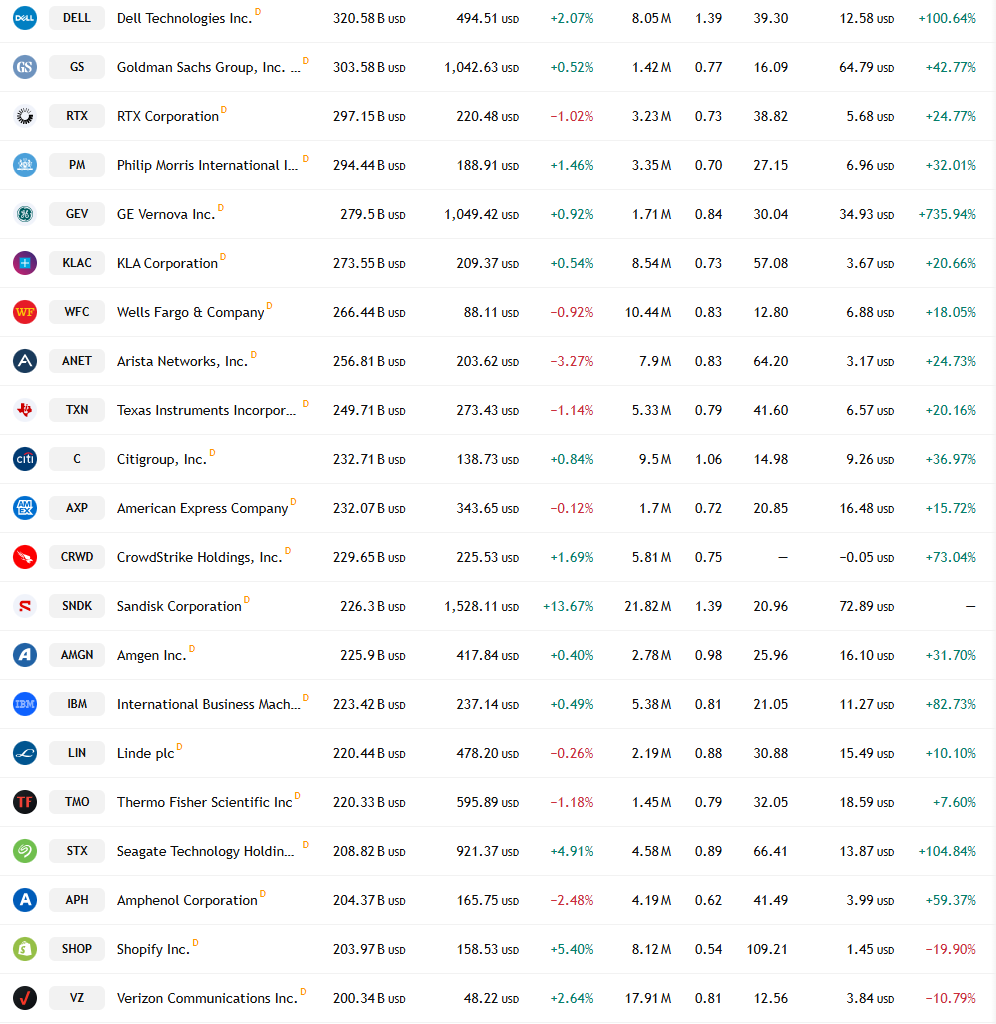The image size is (996, 1024).
Task: Click Philip Morris change +1.46%
Action: pos(571,165)
